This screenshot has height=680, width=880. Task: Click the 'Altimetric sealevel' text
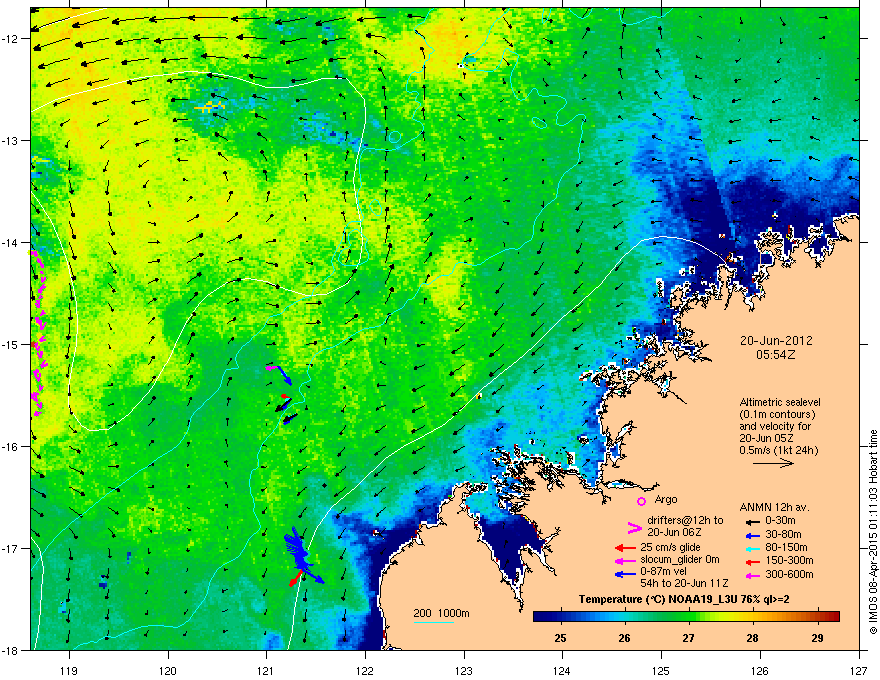[x=780, y=402]
